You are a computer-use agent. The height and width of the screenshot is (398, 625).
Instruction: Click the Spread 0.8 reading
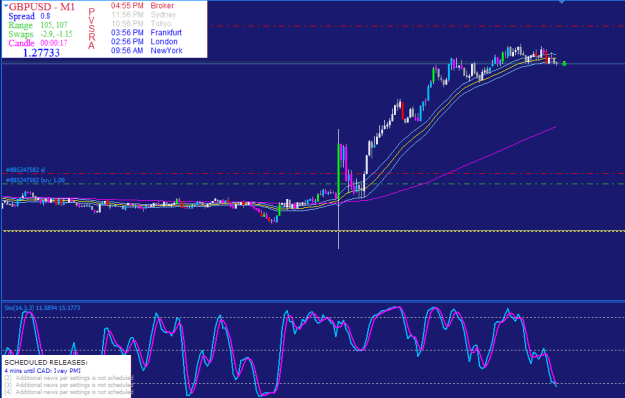tap(29, 16)
